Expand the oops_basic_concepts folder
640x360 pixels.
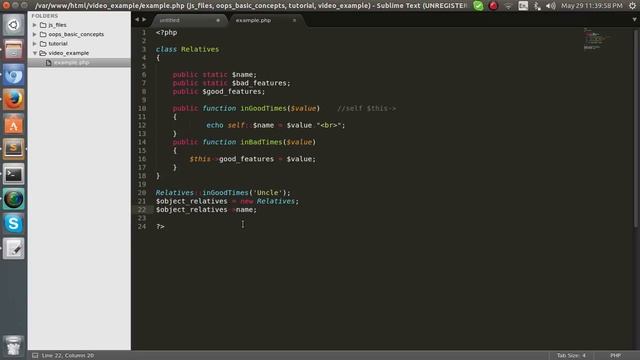click(35, 34)
